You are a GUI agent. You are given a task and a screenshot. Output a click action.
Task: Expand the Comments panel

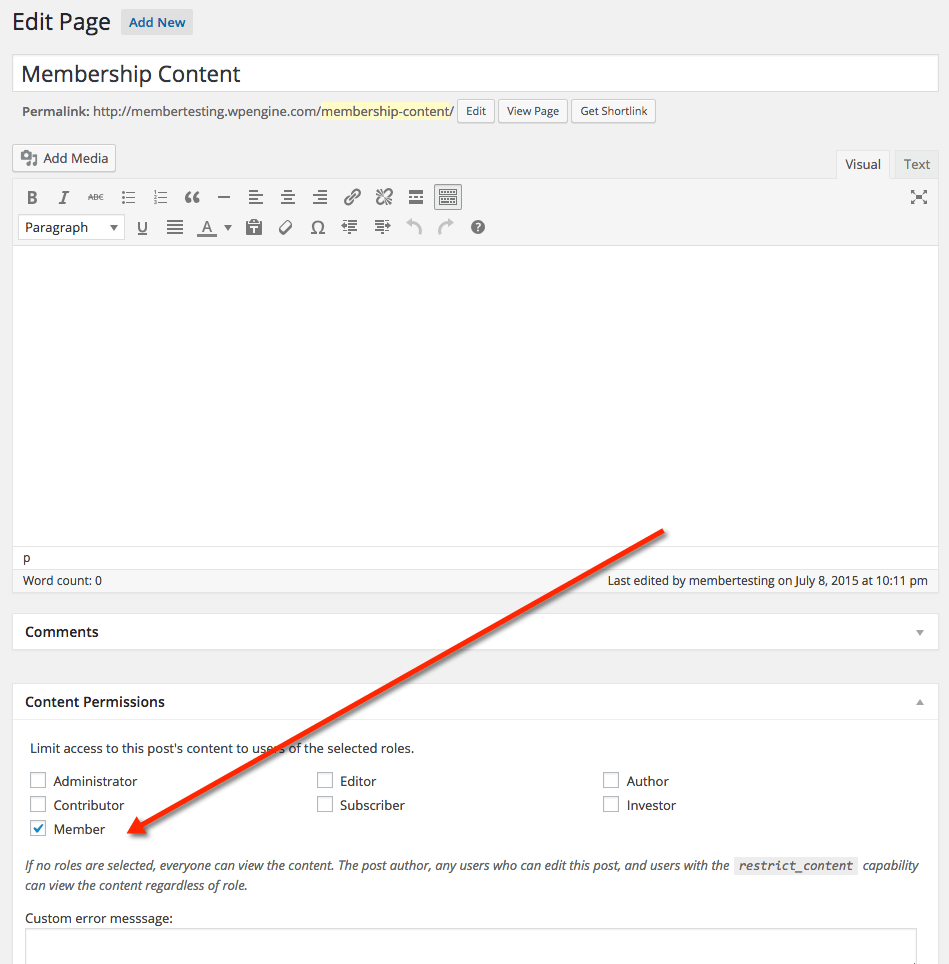pyautogui.click(x=919, y=633)
